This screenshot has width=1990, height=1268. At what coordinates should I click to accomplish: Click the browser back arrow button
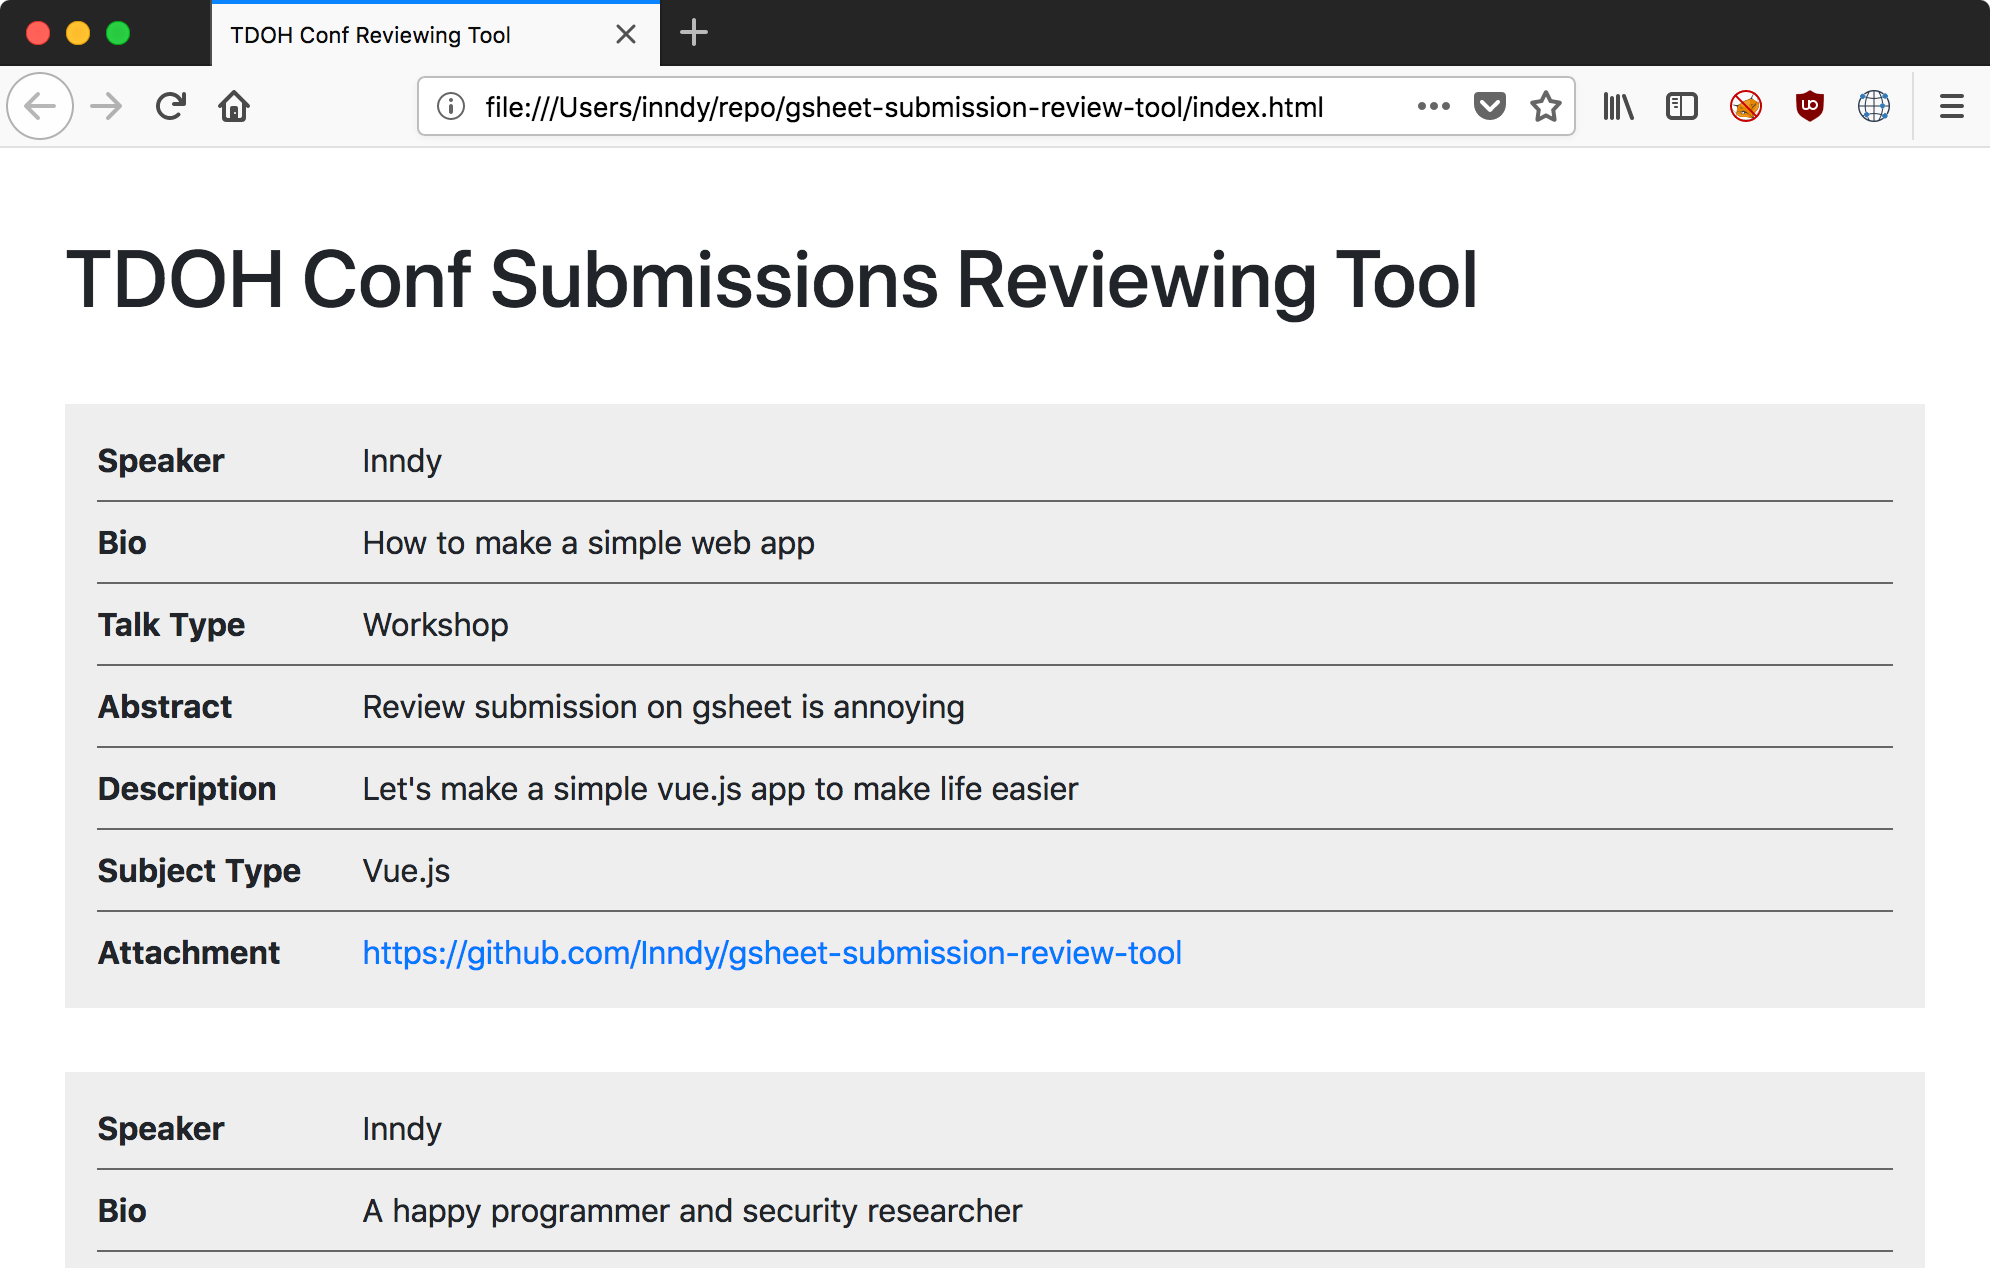coord(40,106)
